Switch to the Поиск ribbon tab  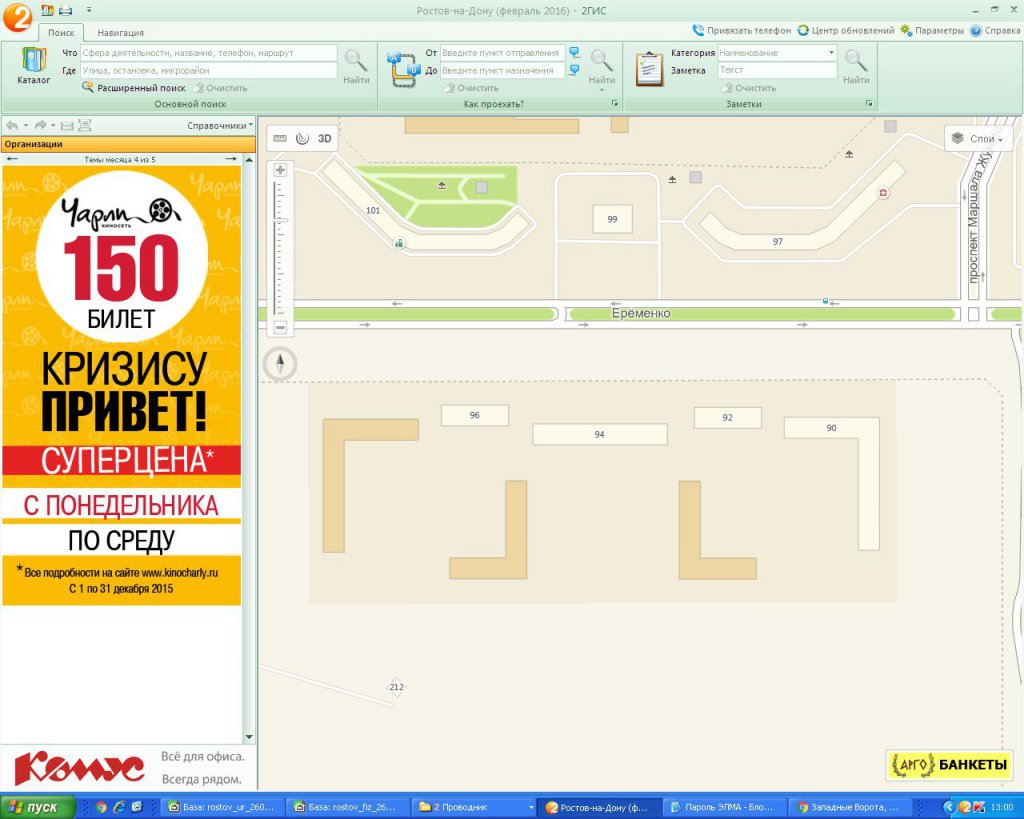[61, 32]
